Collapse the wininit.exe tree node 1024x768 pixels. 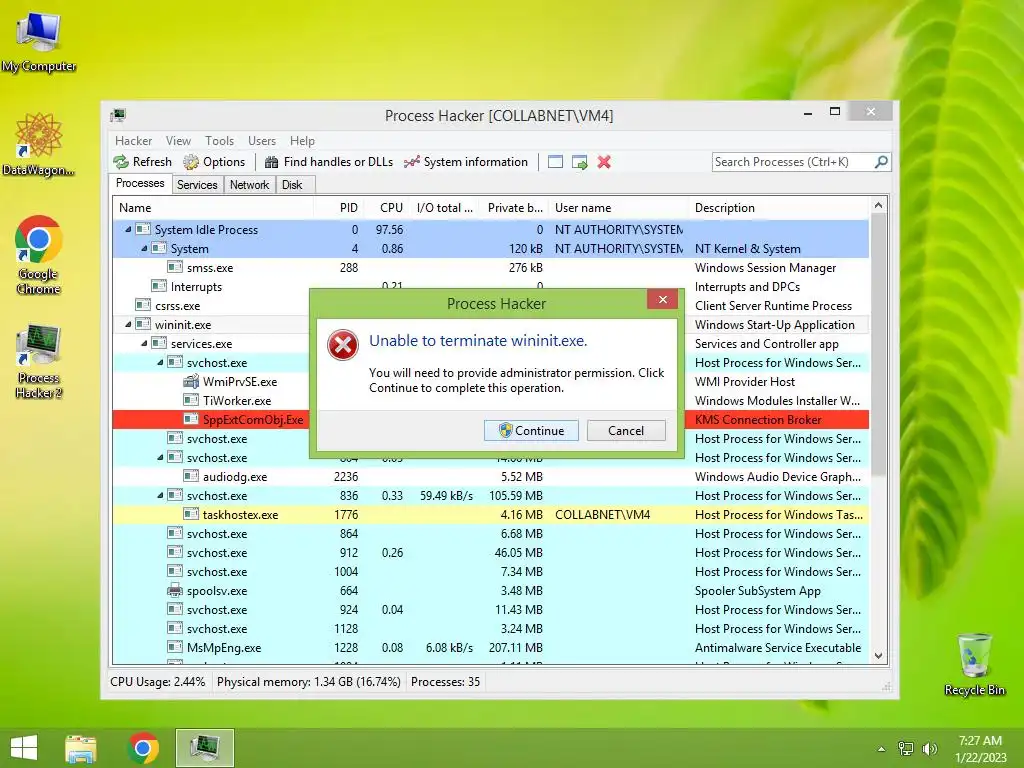click(128, 324)
